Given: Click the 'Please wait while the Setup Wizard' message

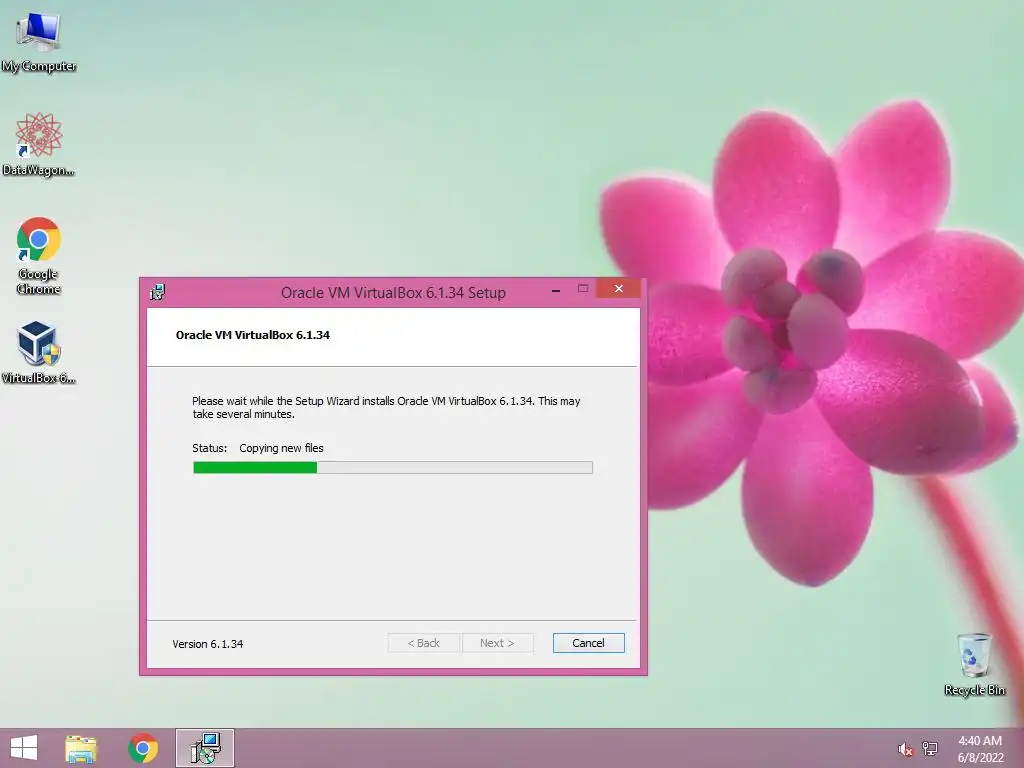Looking at the screenshot, I should 386,408.
